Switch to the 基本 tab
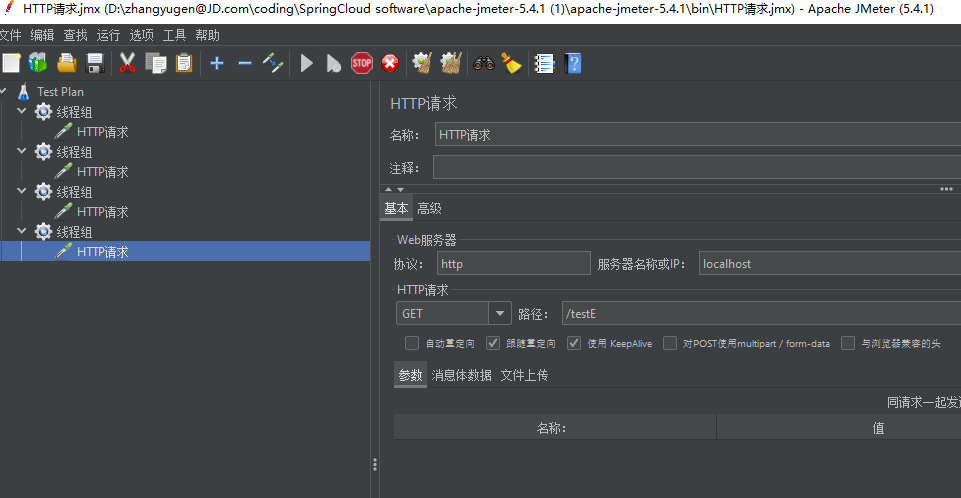 pos(396,208)
